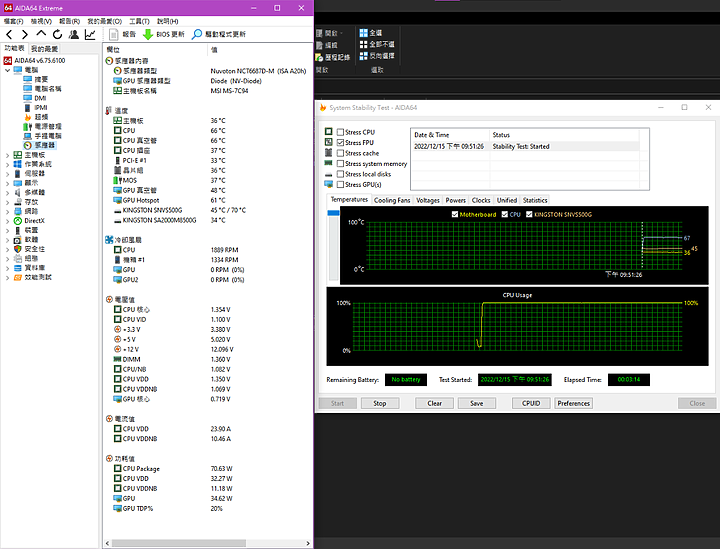The image size is (720, 549).
Task: Open the 檔案(F) file menu
Action: pyautogui.click(x=13, y=21)
